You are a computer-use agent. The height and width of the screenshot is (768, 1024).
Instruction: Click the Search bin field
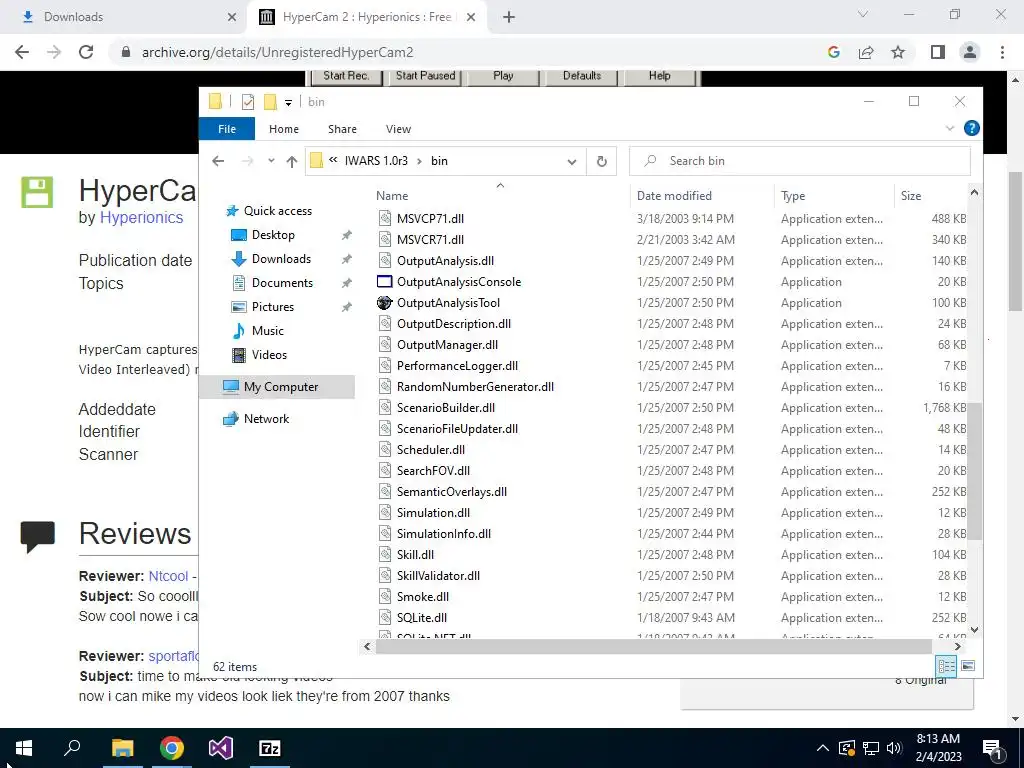click(799, 161)
